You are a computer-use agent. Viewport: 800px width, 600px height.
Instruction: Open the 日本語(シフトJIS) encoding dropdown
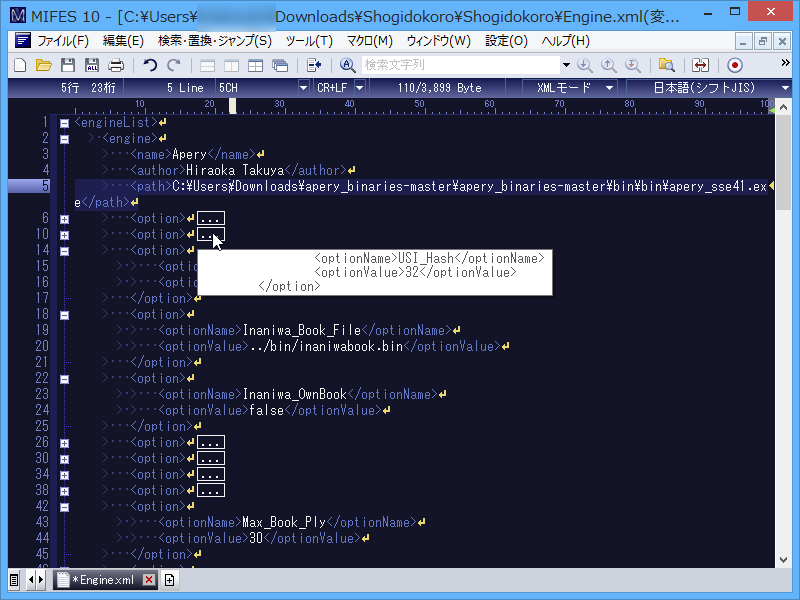785,87
